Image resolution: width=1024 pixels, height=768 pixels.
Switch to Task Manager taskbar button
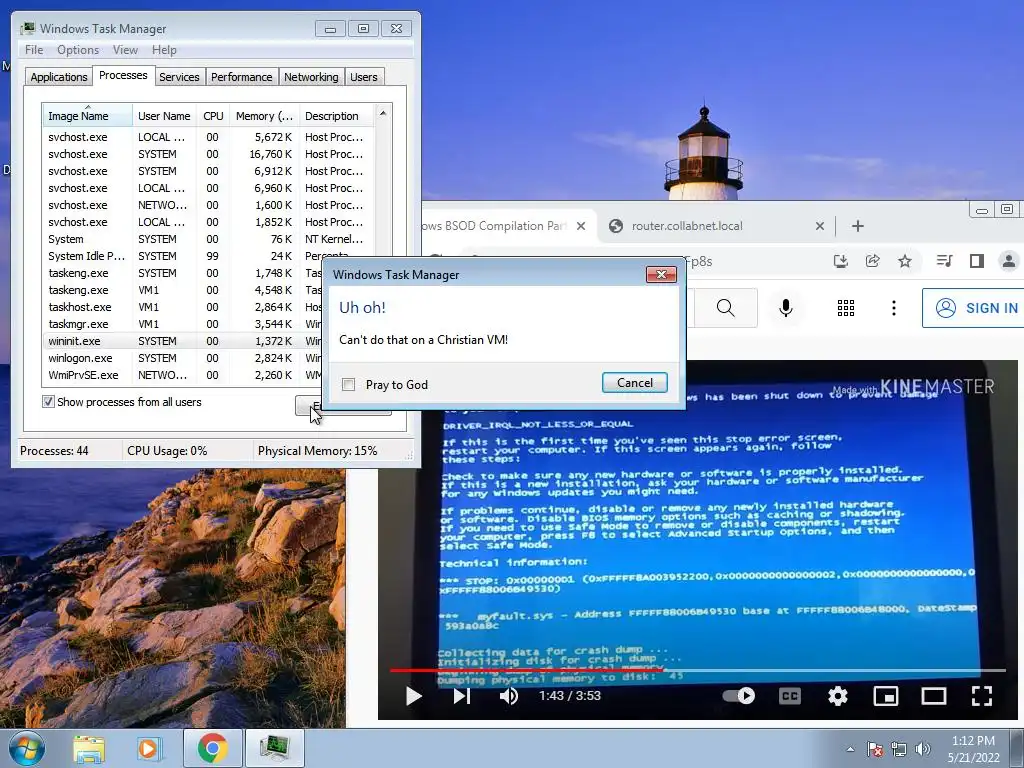click(274, 748)
